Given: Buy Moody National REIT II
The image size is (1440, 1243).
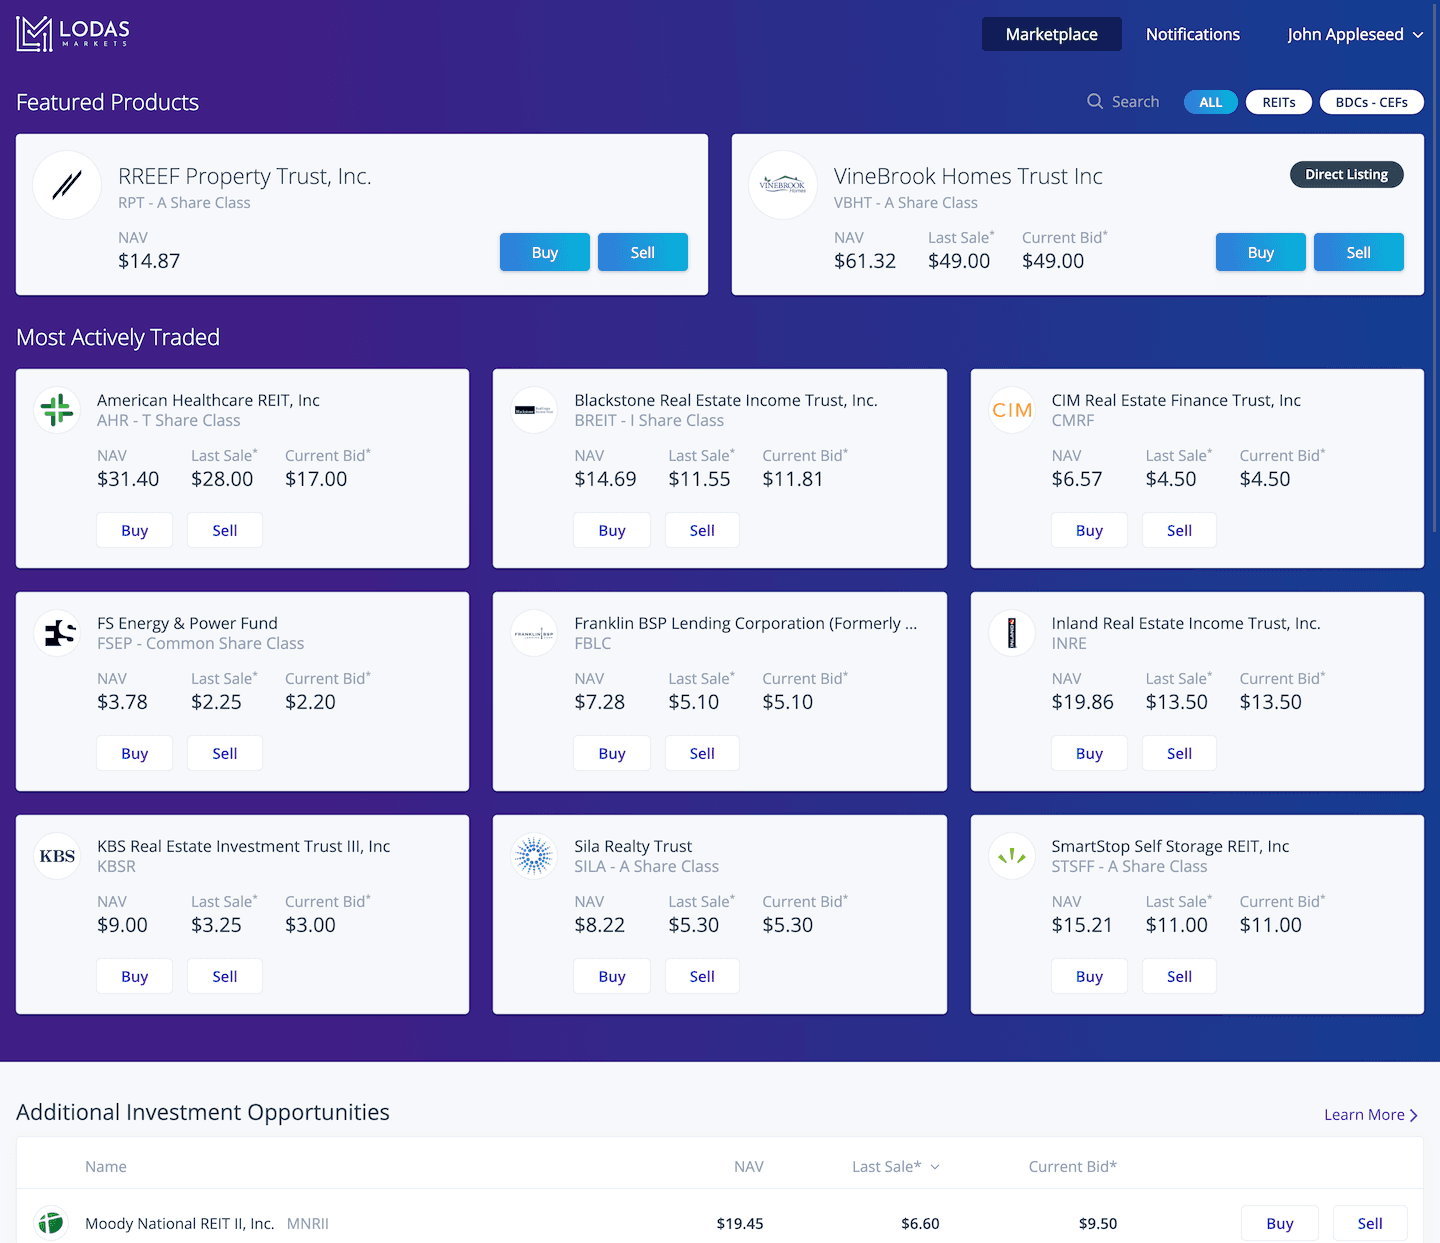Looking at the screenshot, I should coord(1280,1223).
